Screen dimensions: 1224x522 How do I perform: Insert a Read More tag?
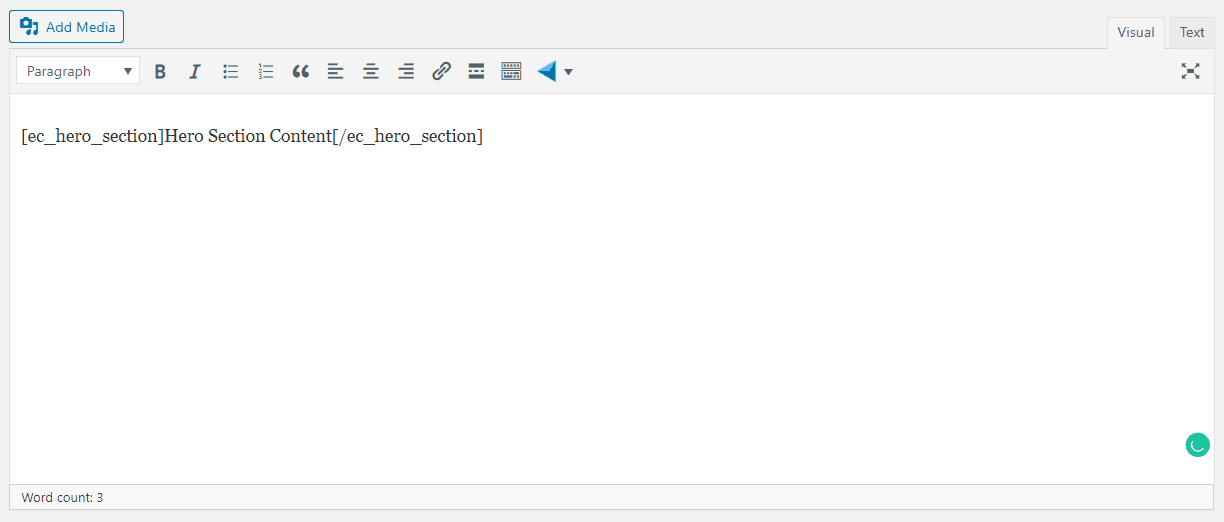click(x=476, y=71)
